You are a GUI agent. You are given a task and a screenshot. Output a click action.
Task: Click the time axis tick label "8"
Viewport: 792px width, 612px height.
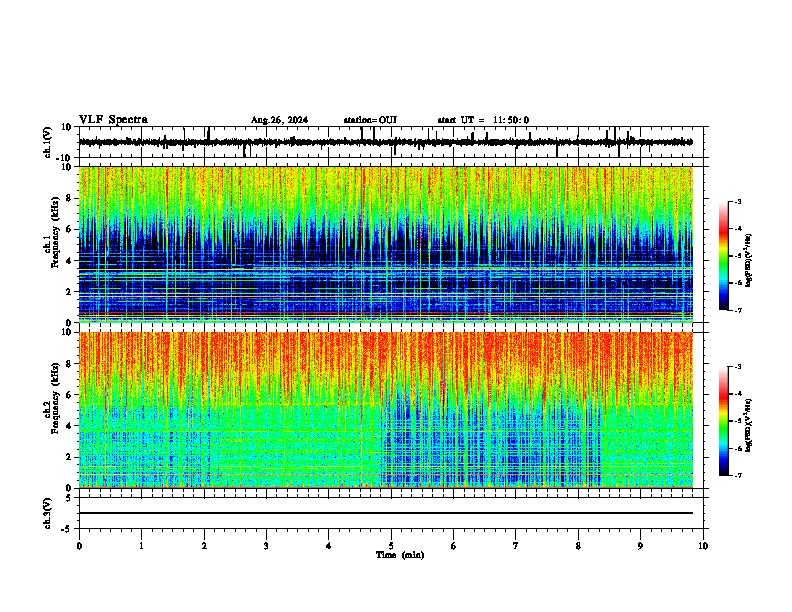[x=578, y=546]
